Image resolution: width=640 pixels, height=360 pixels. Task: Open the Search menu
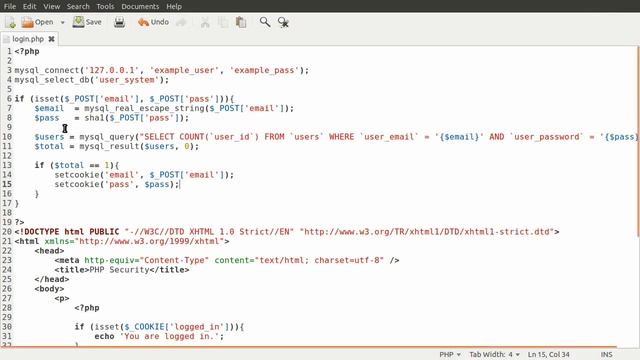pos(78,6)
